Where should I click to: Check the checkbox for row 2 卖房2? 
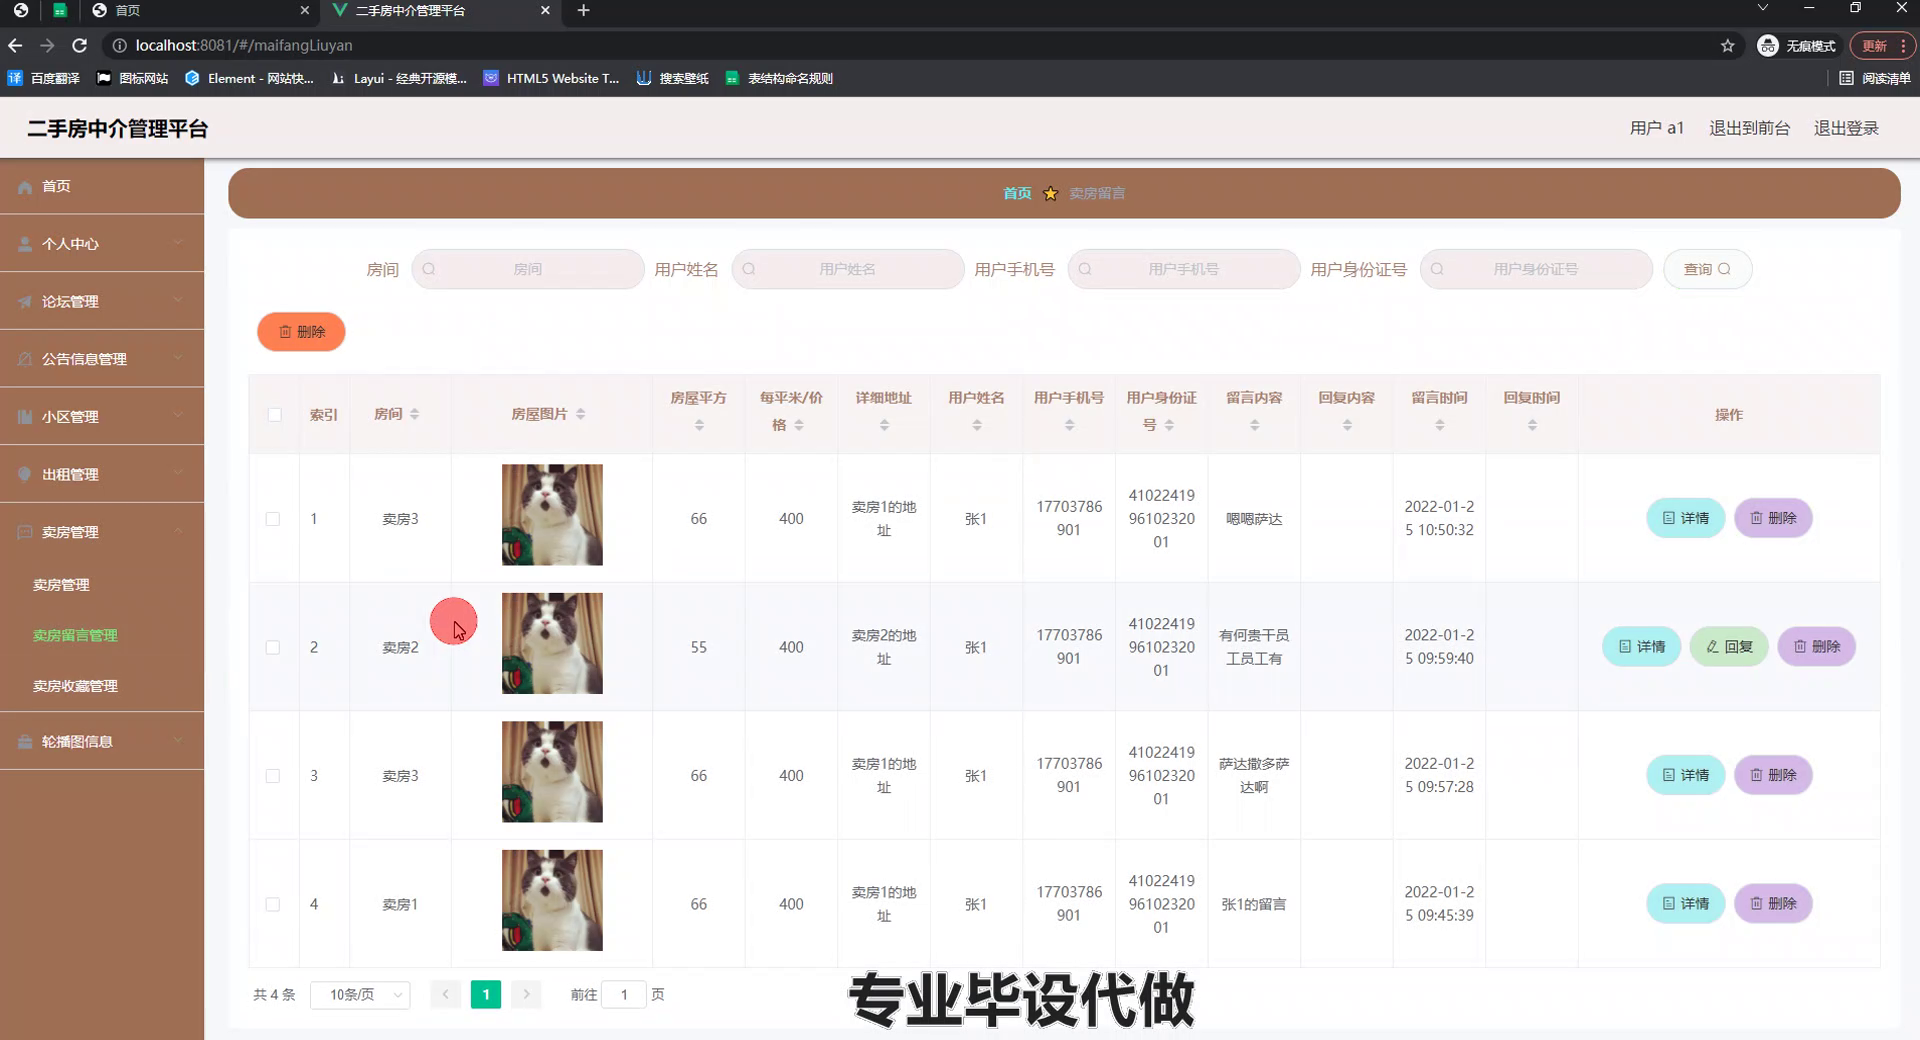[x=273, y=648]
